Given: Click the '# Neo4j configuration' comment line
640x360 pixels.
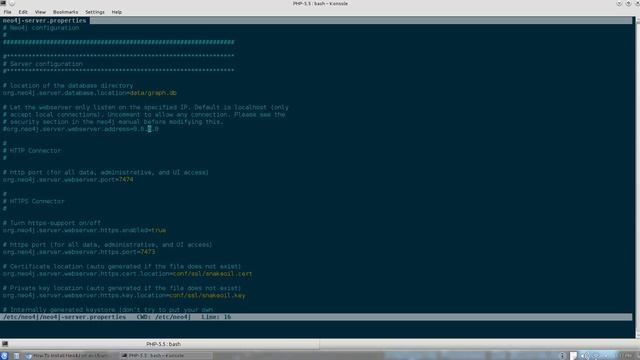Looking at the screenshot, I should point(41,28).
